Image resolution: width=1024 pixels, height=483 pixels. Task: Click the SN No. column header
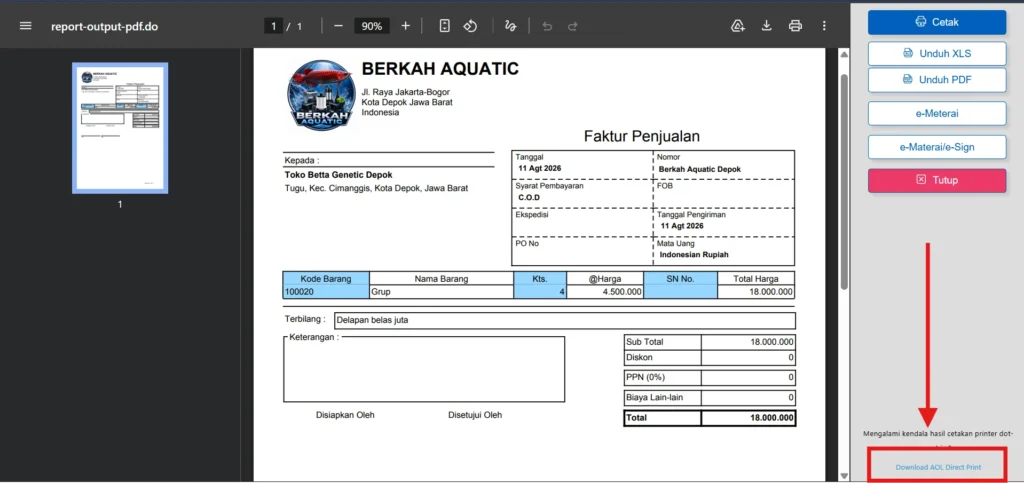(x=680, y=279)
